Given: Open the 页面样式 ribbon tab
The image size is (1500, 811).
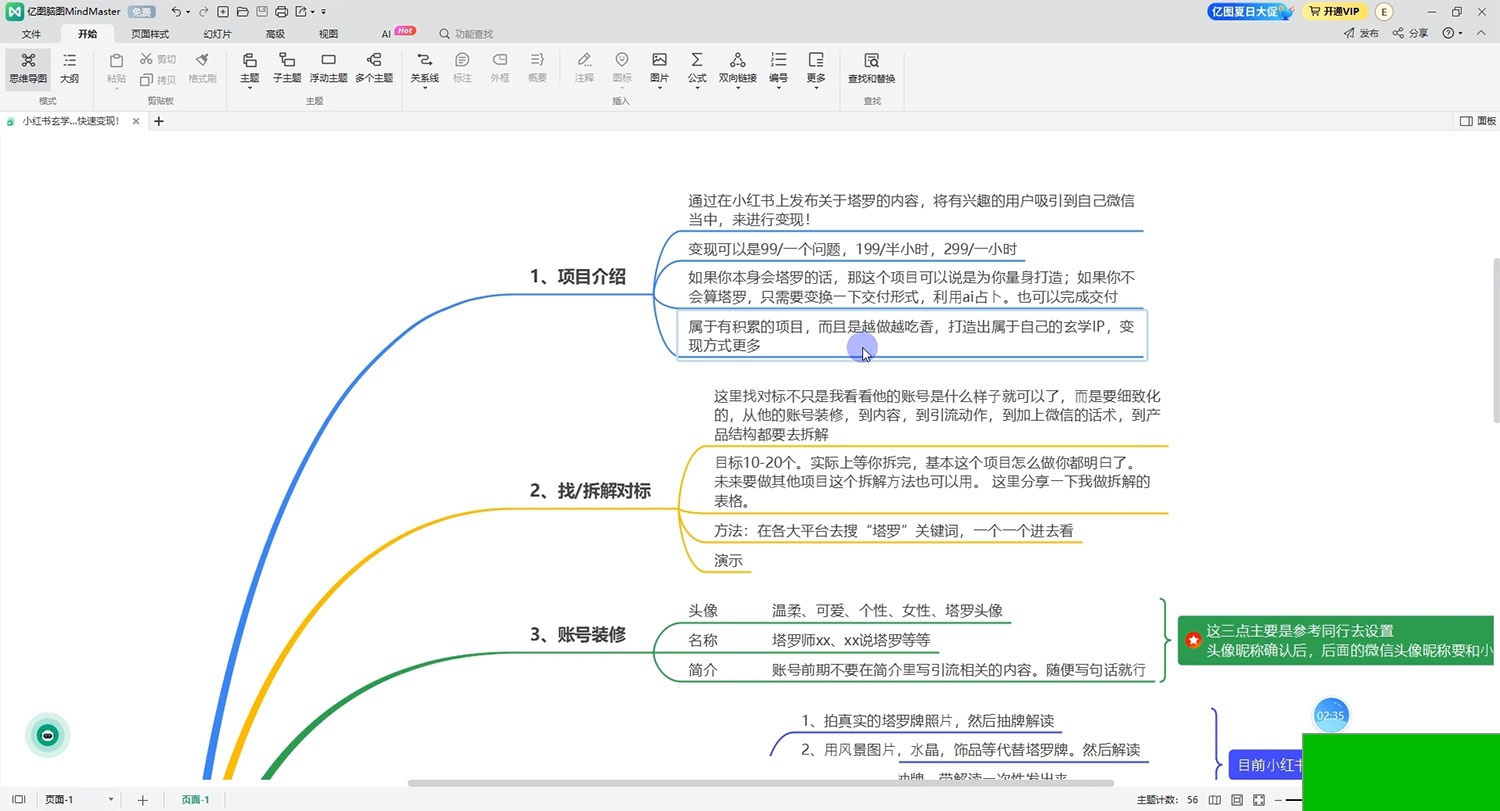Looking at the screenshot, I should point(150,34).
